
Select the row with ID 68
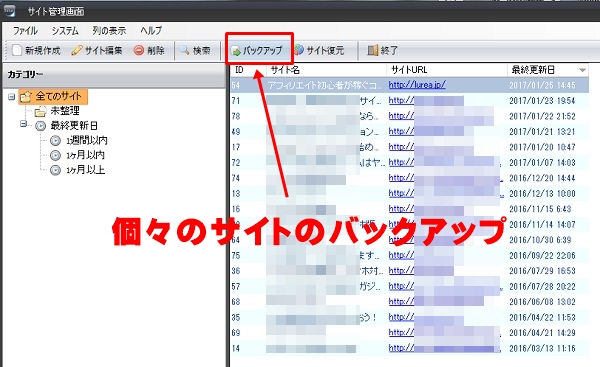pos(409,302)
